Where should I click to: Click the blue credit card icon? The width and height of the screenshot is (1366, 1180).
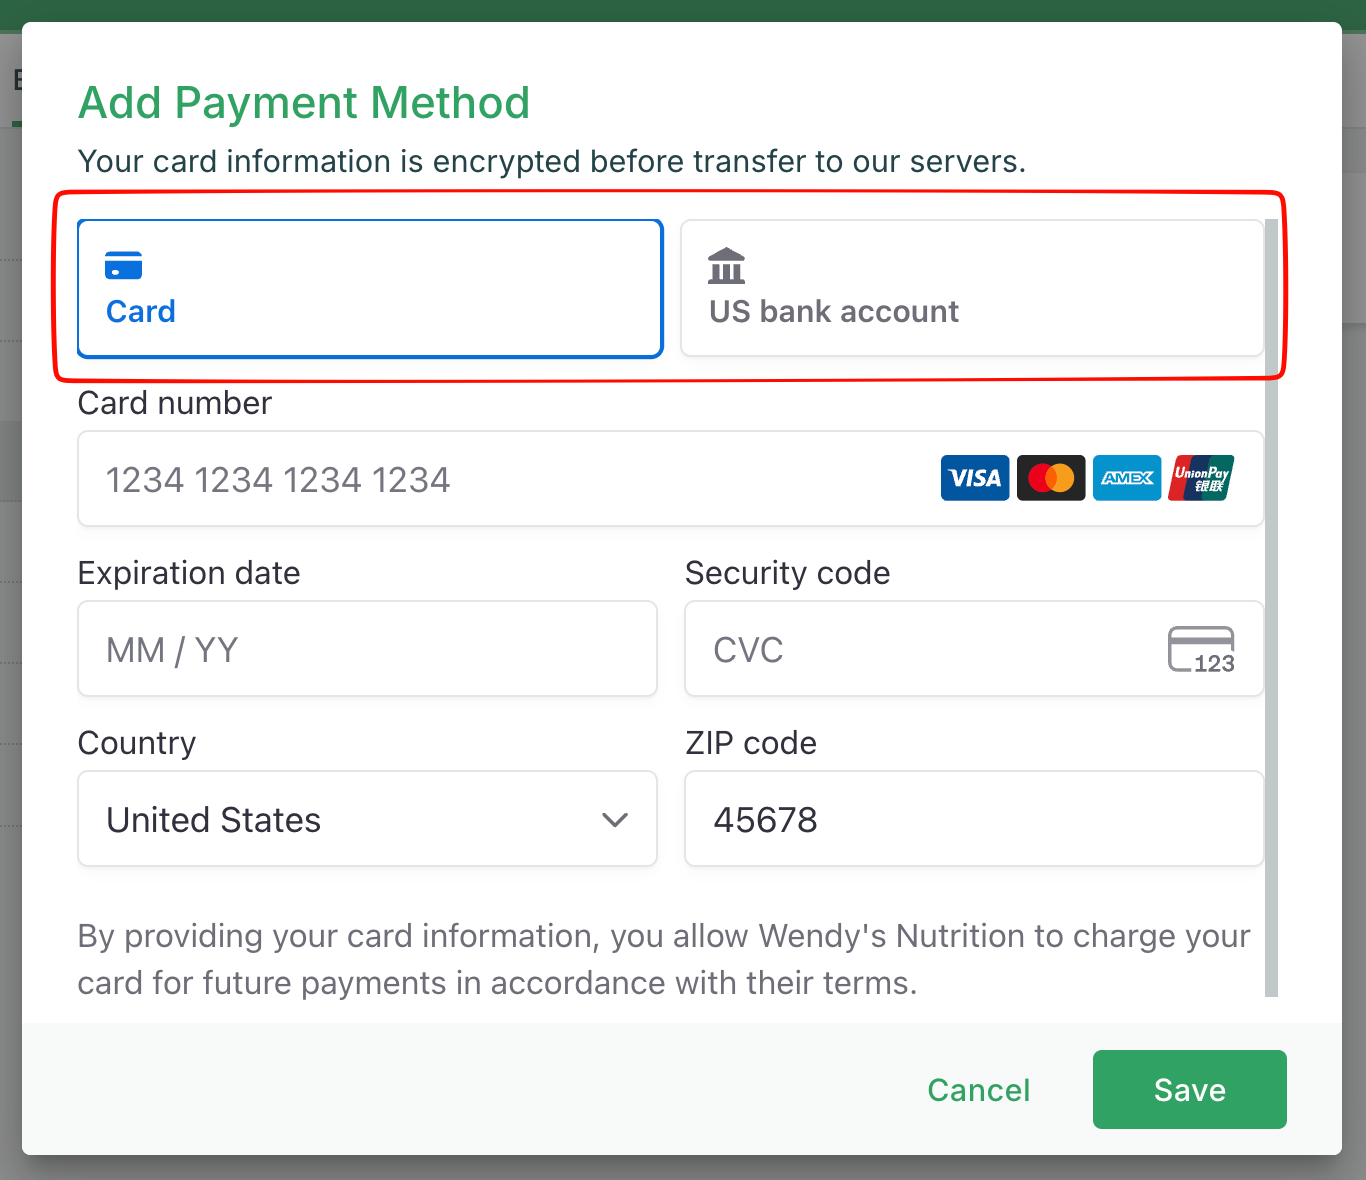[123, 266]
